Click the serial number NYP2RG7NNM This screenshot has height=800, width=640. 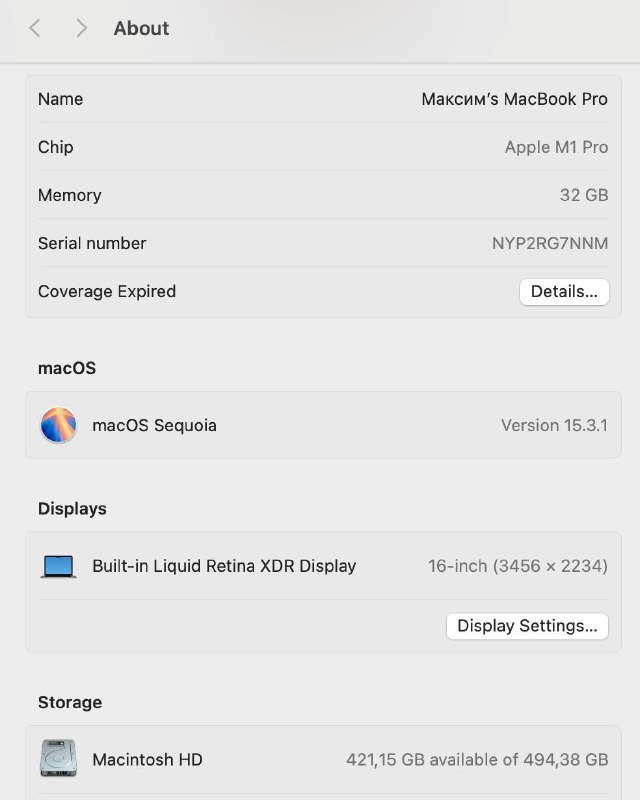(x=560, y=243)
